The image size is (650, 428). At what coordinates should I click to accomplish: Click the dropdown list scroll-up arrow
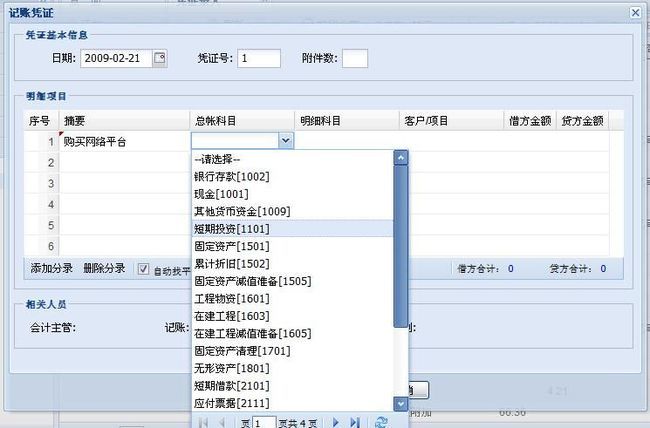pos(400,158)
